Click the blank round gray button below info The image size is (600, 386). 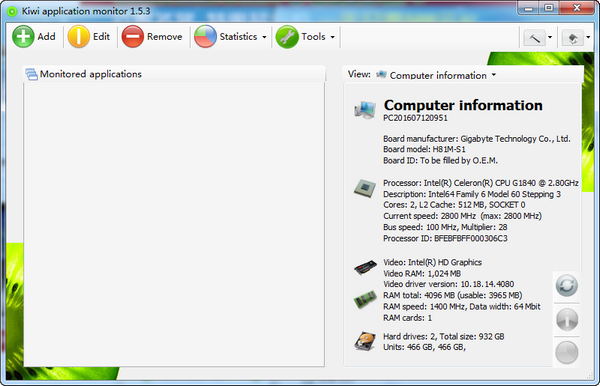click(x=567, y=352)
